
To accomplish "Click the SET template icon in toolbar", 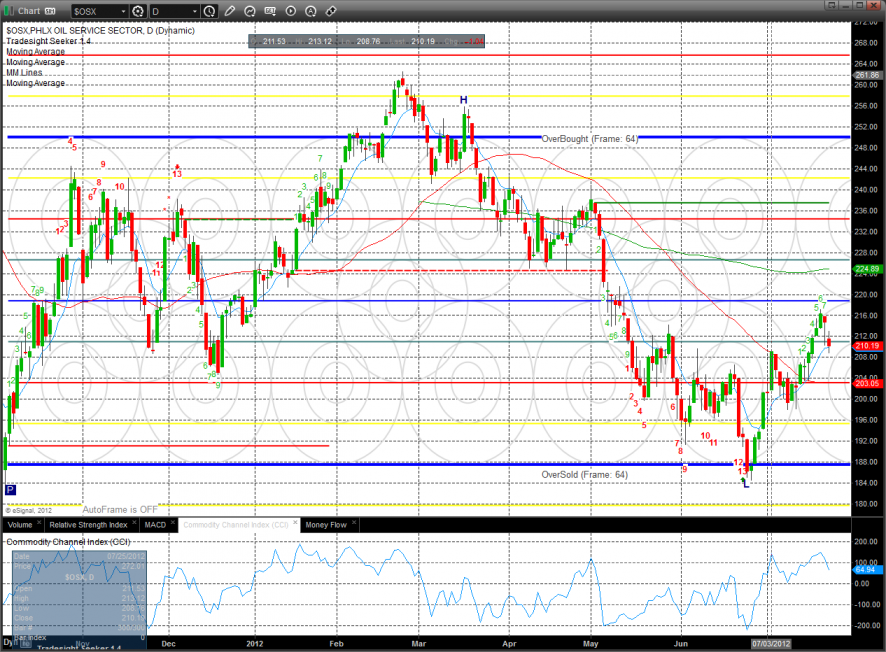I will (x=270, y=11).
